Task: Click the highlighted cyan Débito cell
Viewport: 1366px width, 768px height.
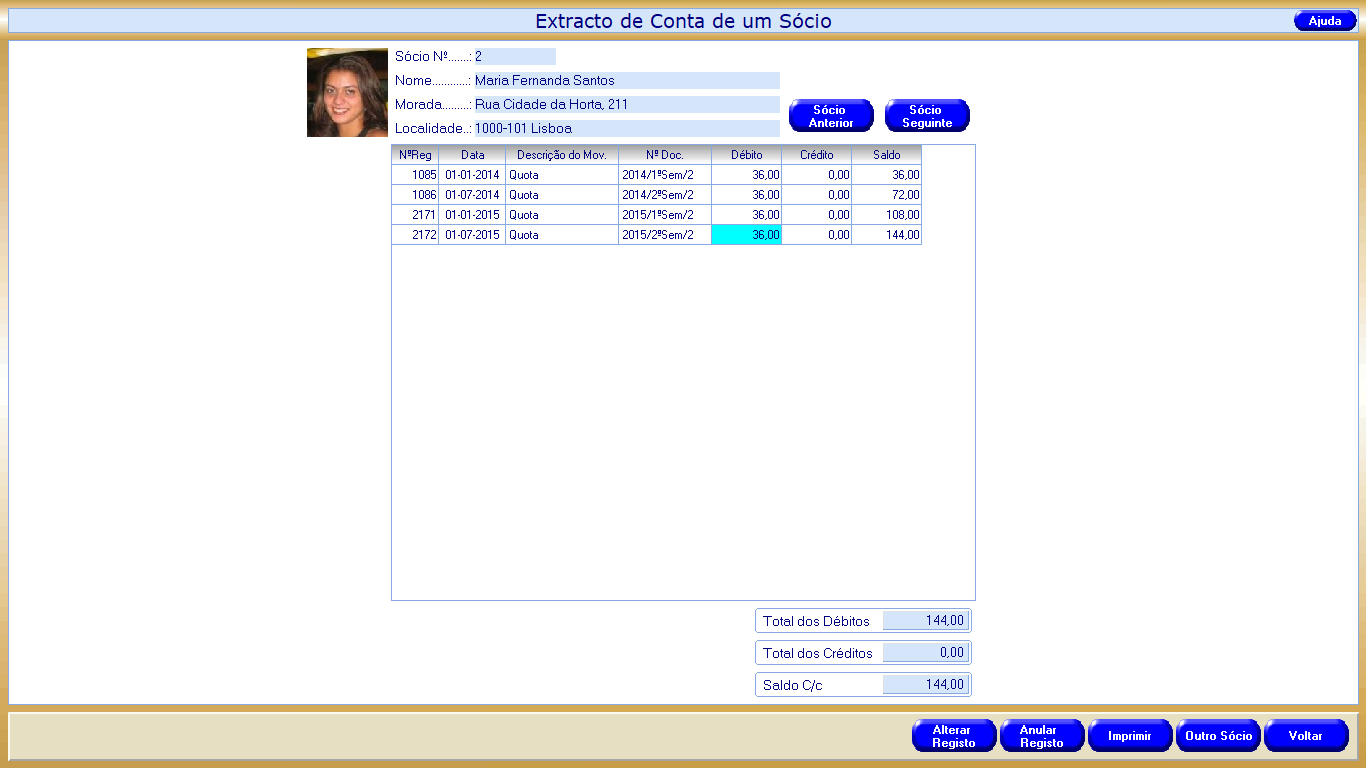Action: point(746,235)
